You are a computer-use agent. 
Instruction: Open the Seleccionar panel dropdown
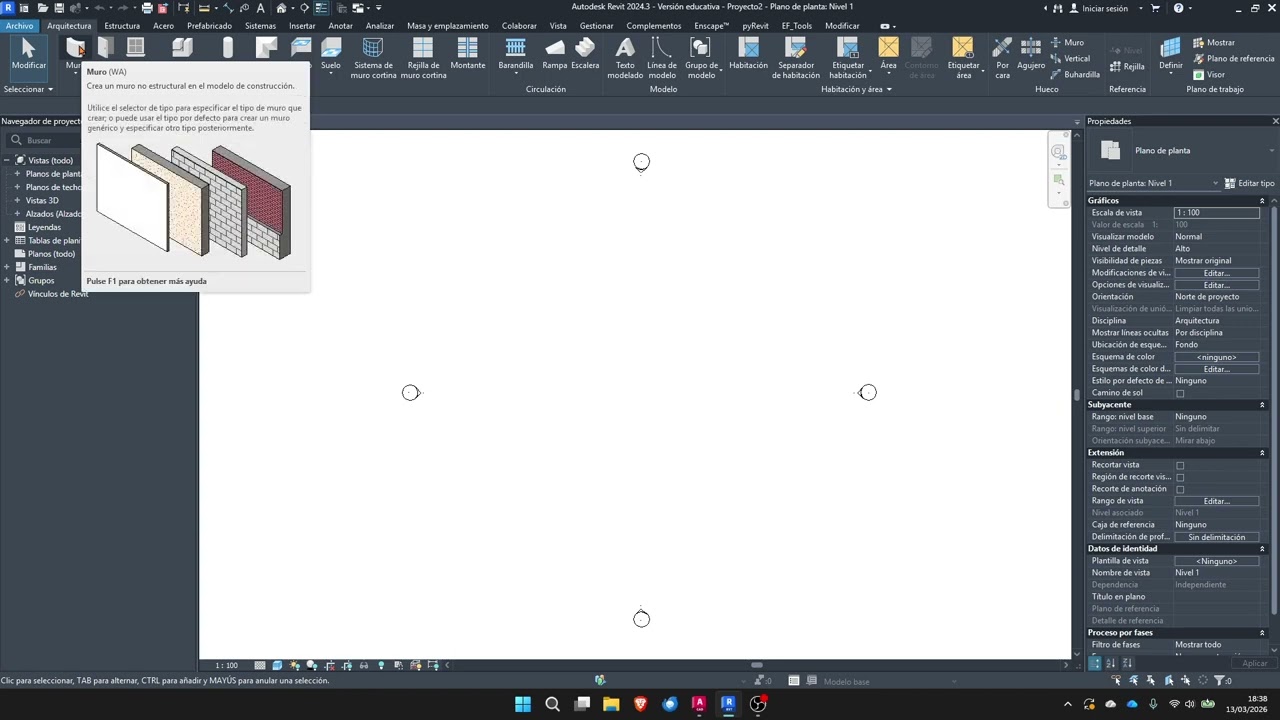point(28,89)
